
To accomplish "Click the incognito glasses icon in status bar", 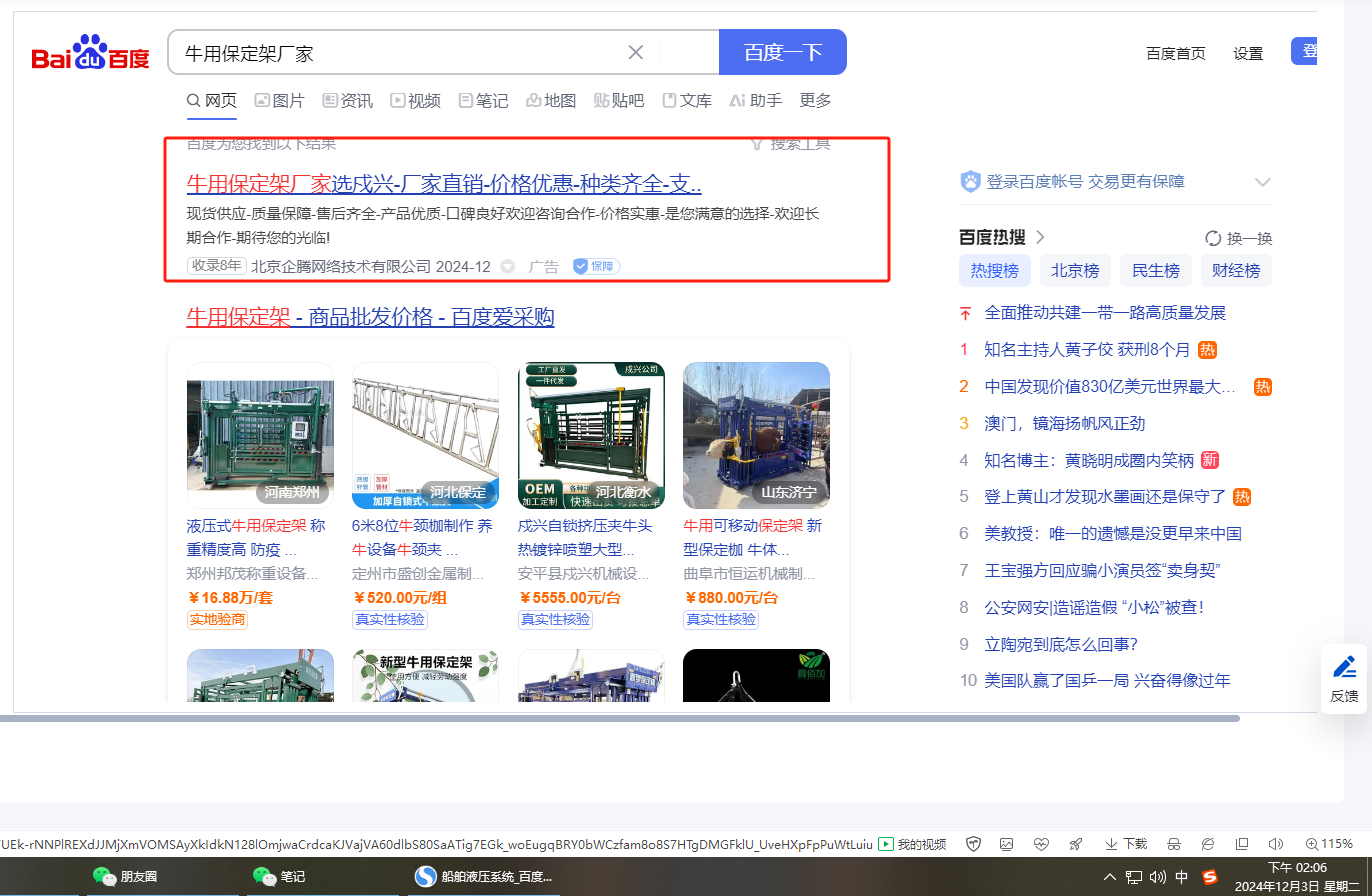I will [x=1174, y=844].
